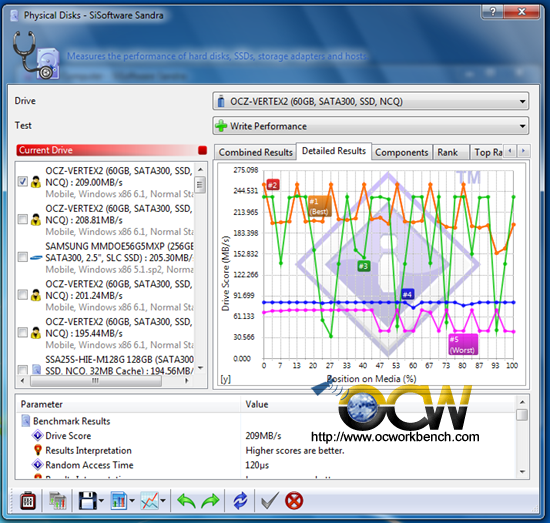Select the Random Access Time row
550x523 pixels.
(266, 465)
